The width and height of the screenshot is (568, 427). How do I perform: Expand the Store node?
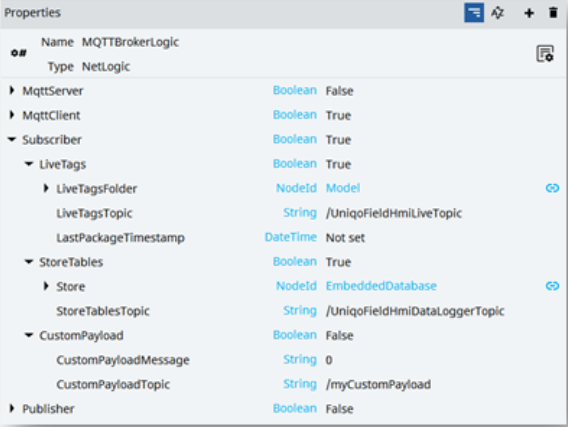coord(46,286)
